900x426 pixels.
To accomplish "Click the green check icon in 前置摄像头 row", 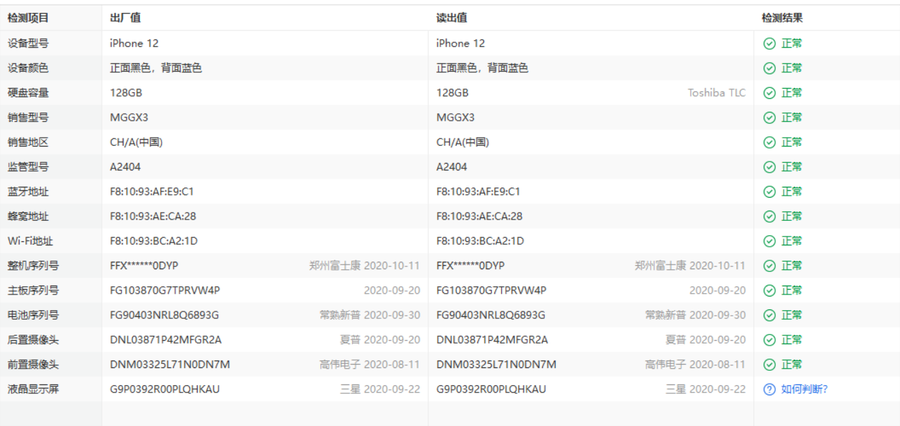I will 769,364.
